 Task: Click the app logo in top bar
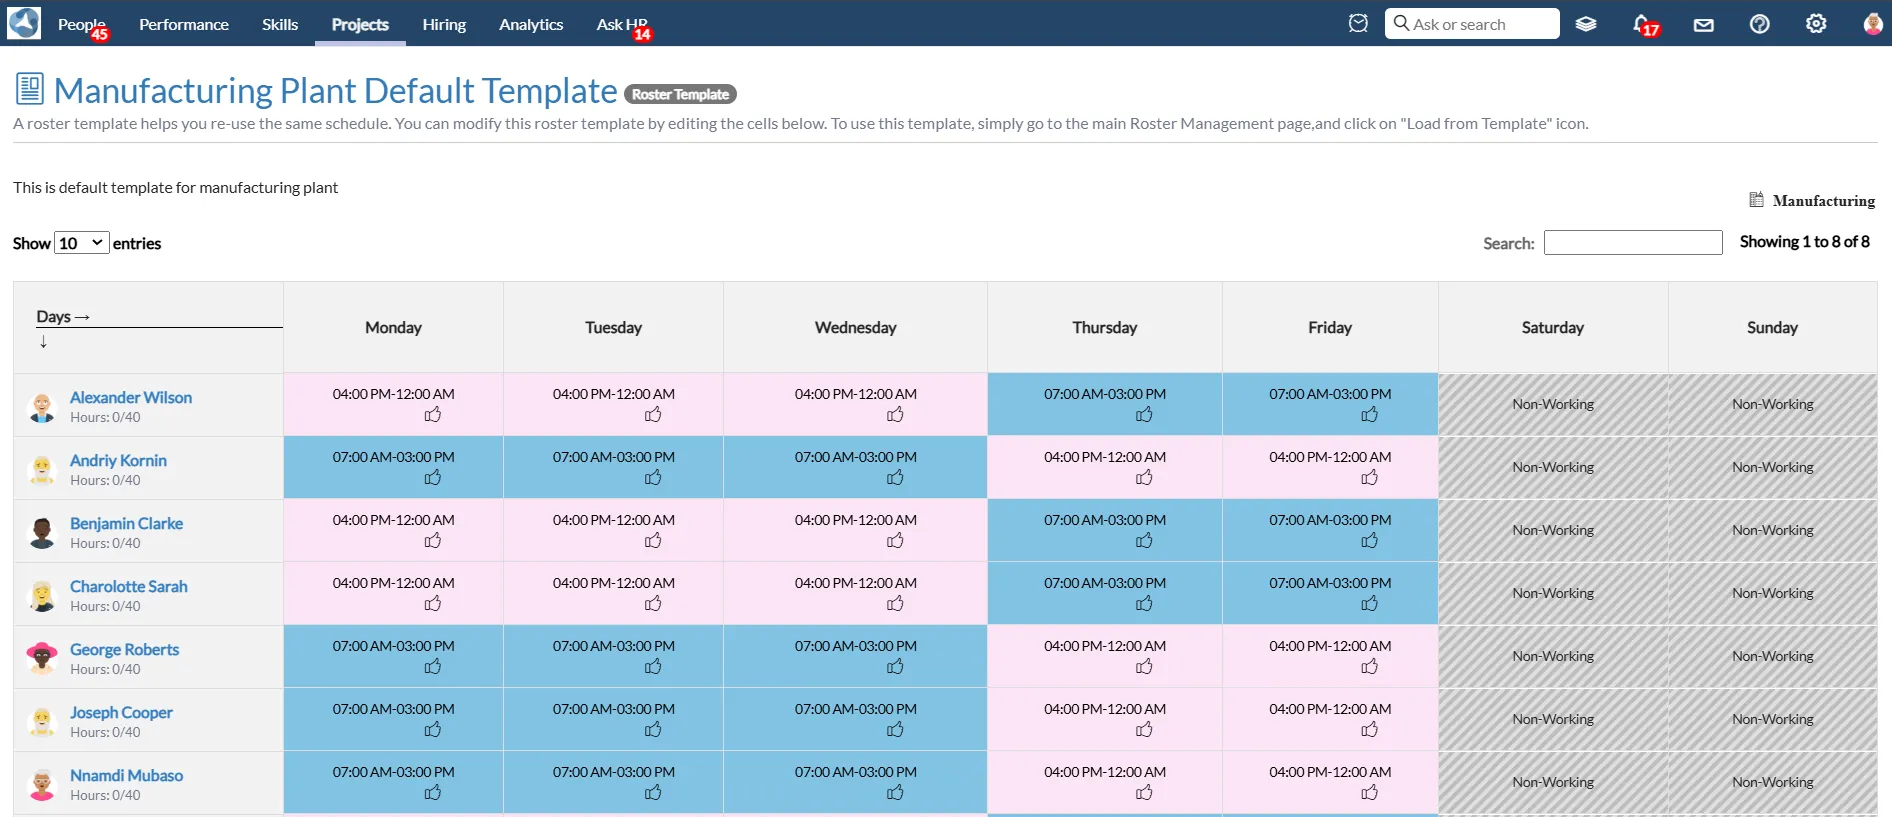24,23
